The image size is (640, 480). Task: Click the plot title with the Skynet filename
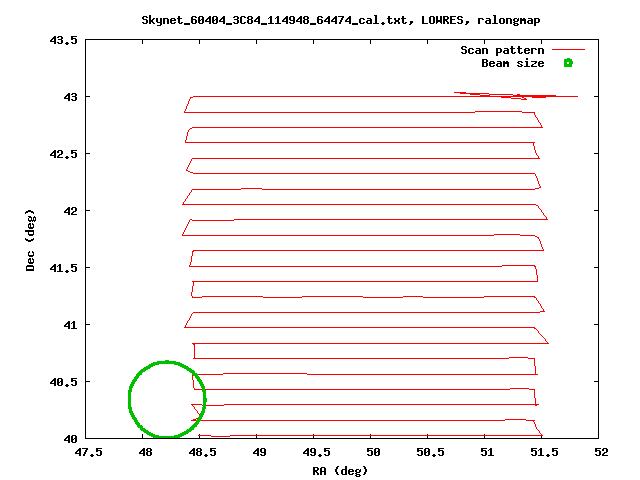(341, 20)
